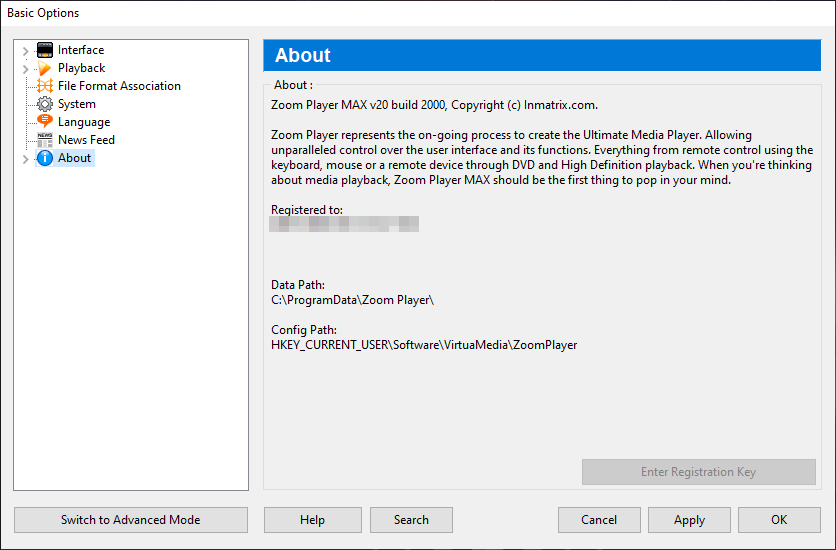Select Playback in the options tree

[82, 68]
